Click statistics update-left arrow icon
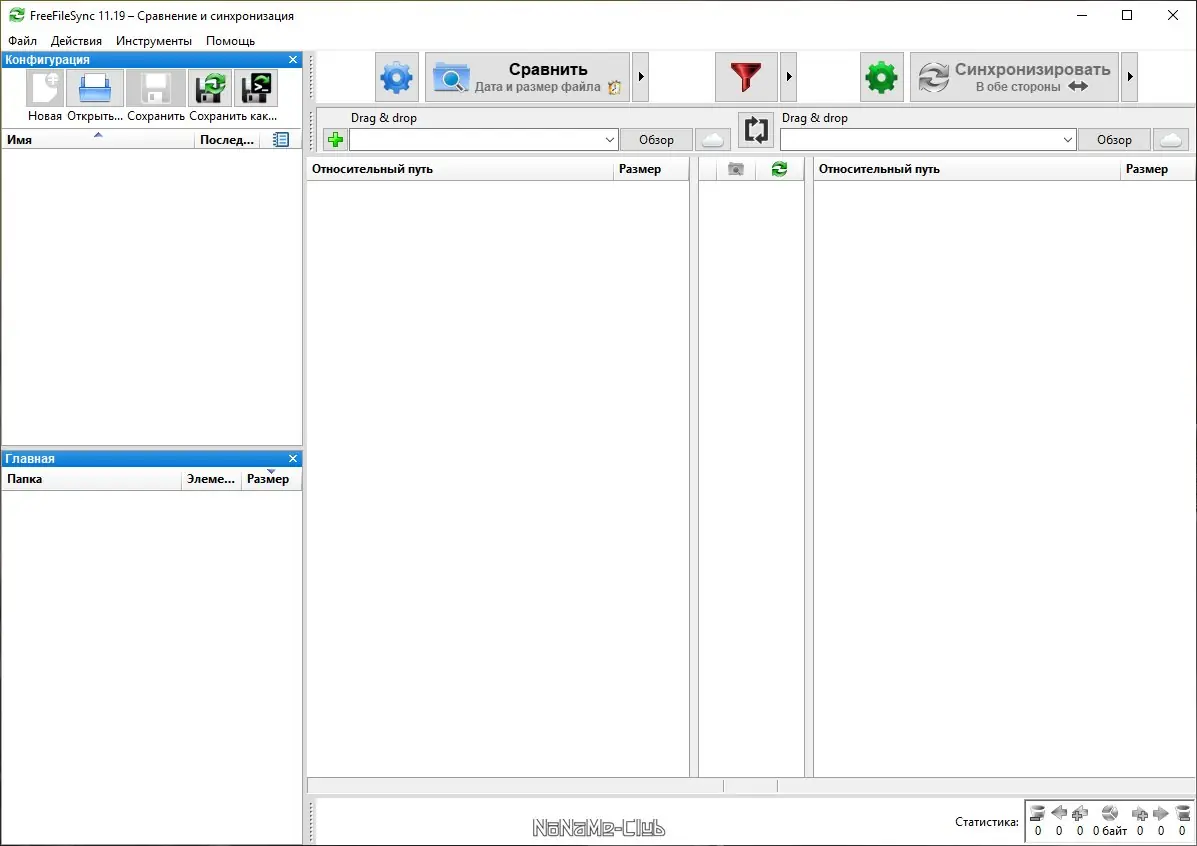This screenshot has height=846, width=1197. [x=1059, y=813]
